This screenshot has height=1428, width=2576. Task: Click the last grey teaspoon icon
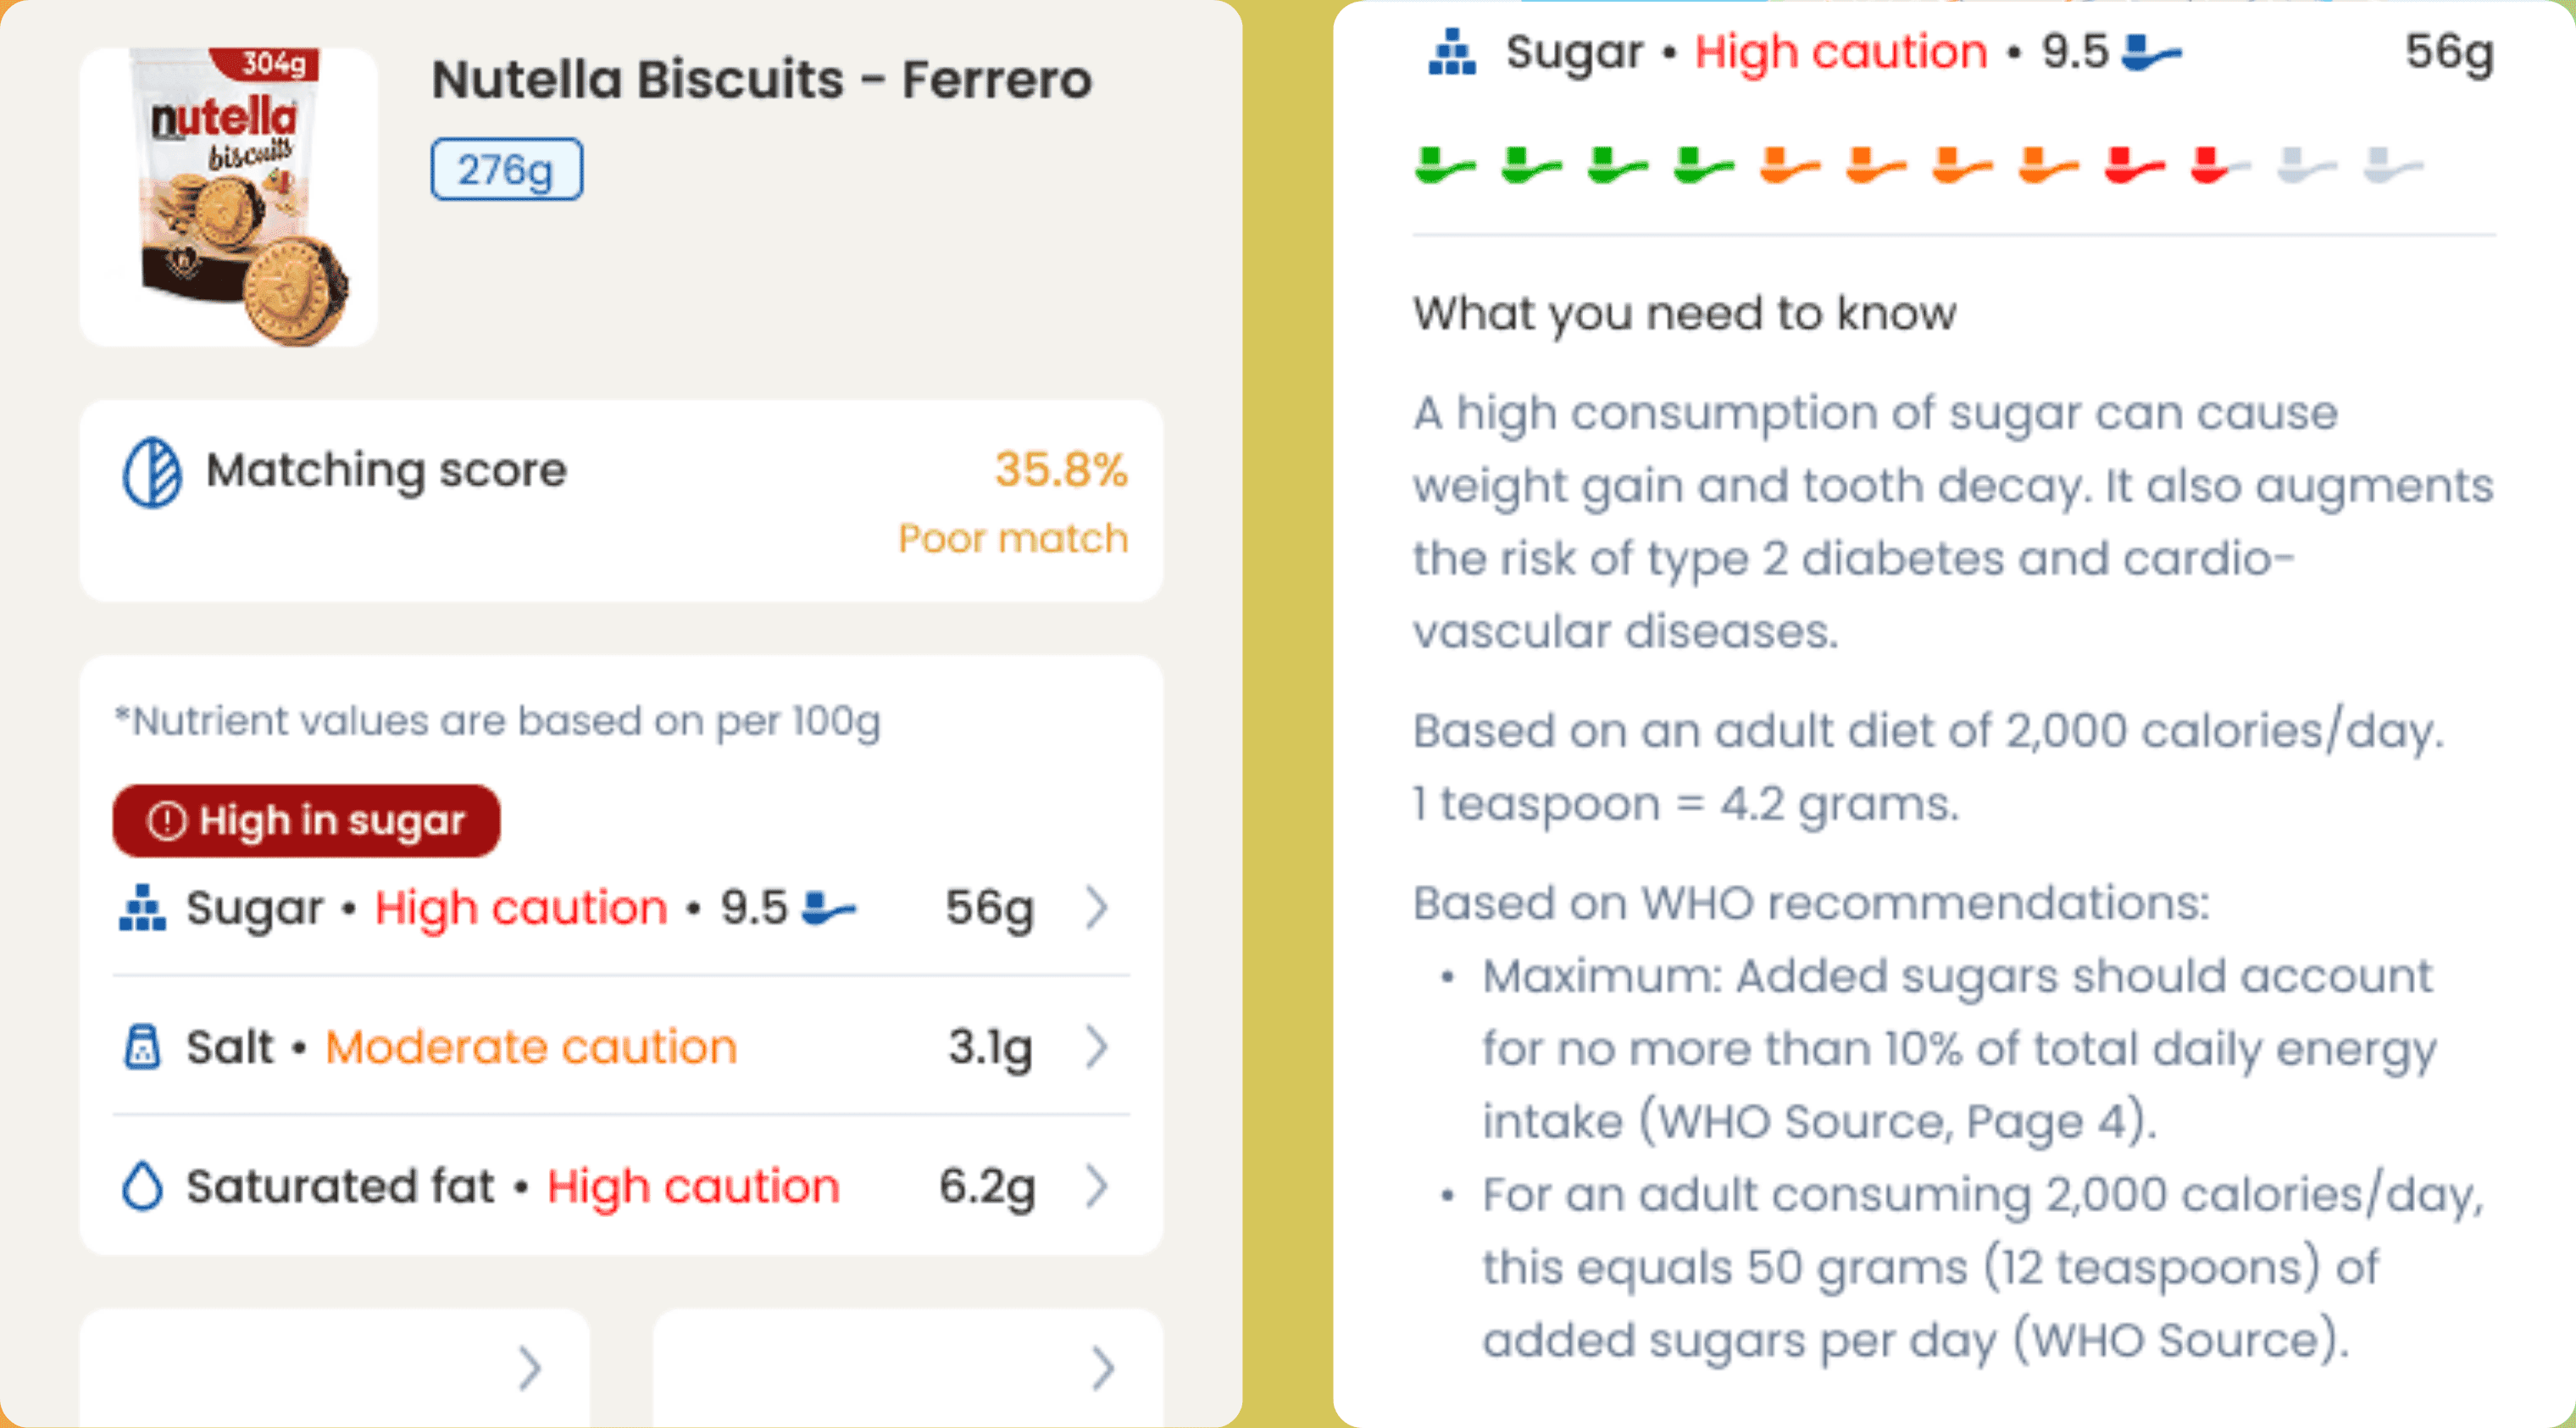click(x=2393, y=166)
